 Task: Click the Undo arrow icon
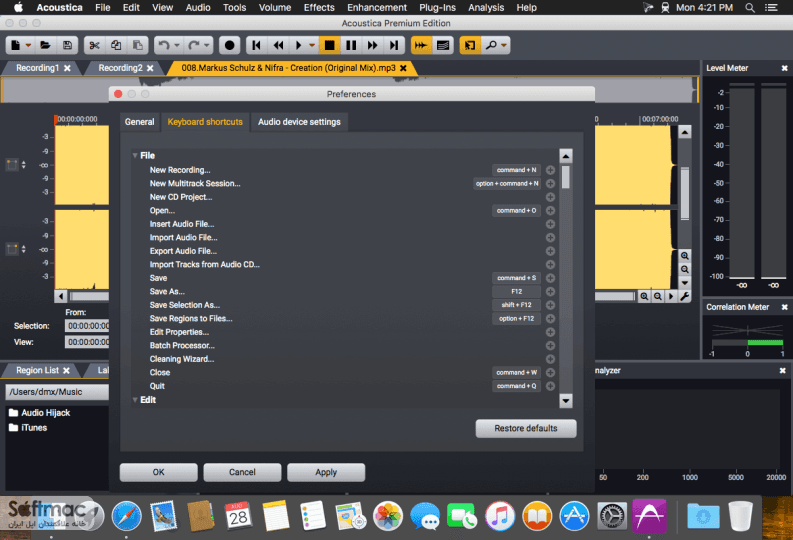[164, 46]
